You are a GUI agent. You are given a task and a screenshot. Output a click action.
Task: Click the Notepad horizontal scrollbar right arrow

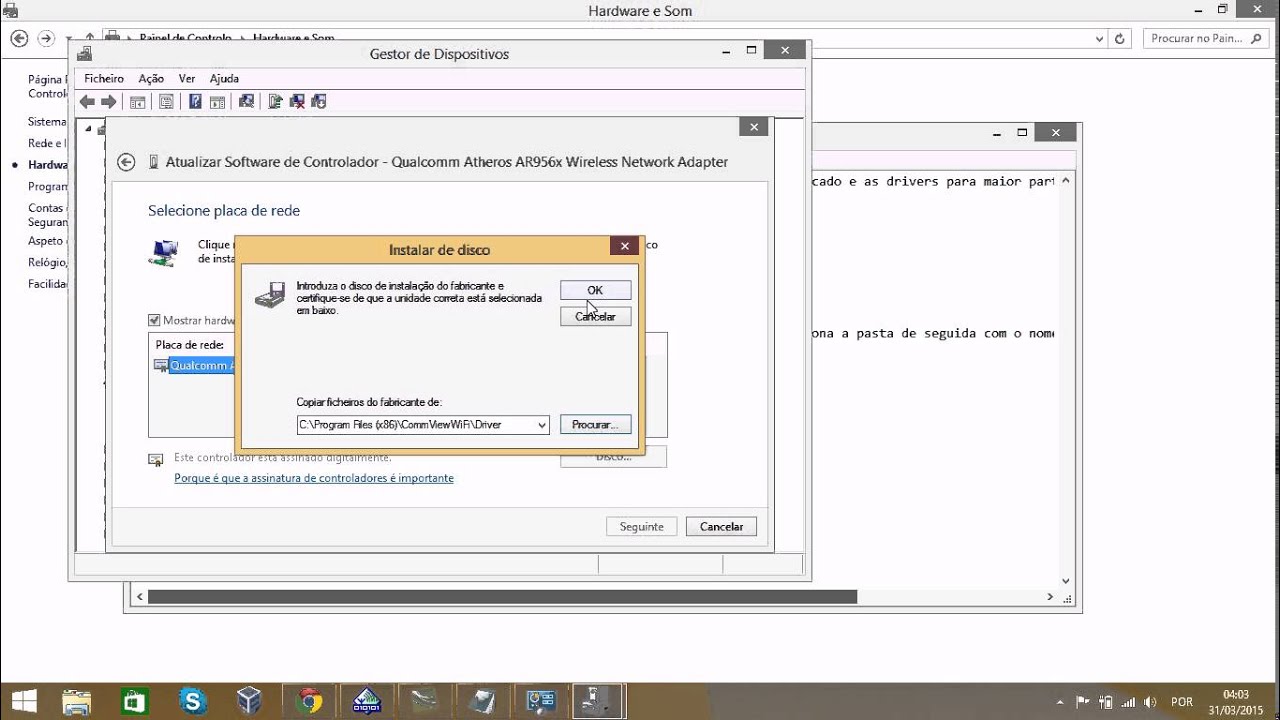(1050, 597)
